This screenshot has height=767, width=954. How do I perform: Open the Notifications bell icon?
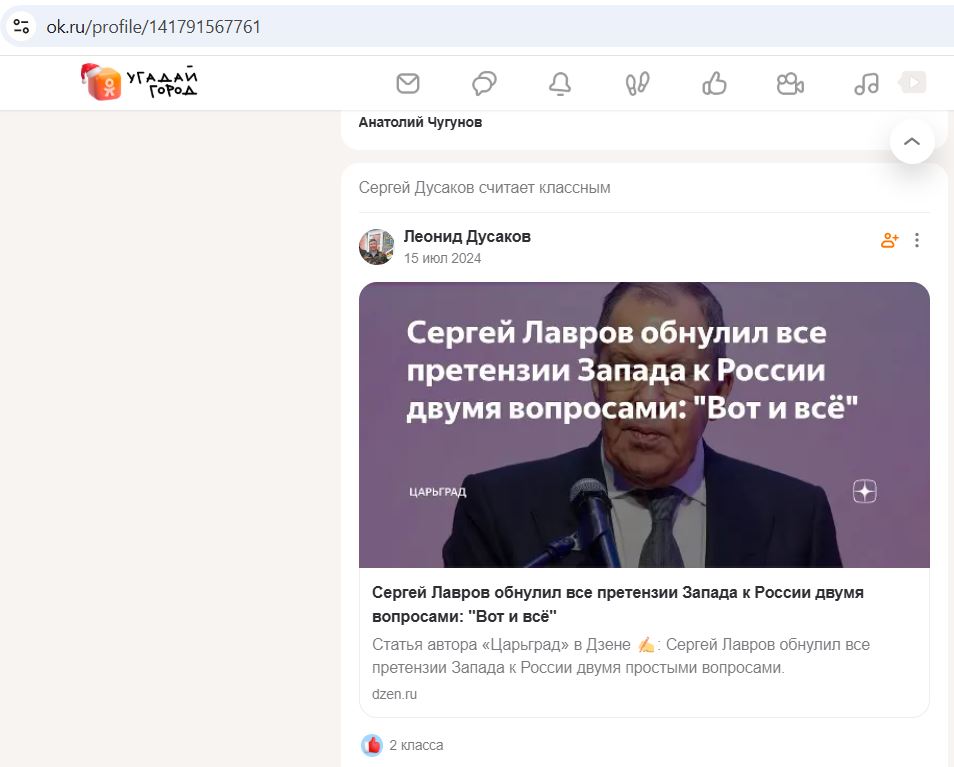pos(560,83)
